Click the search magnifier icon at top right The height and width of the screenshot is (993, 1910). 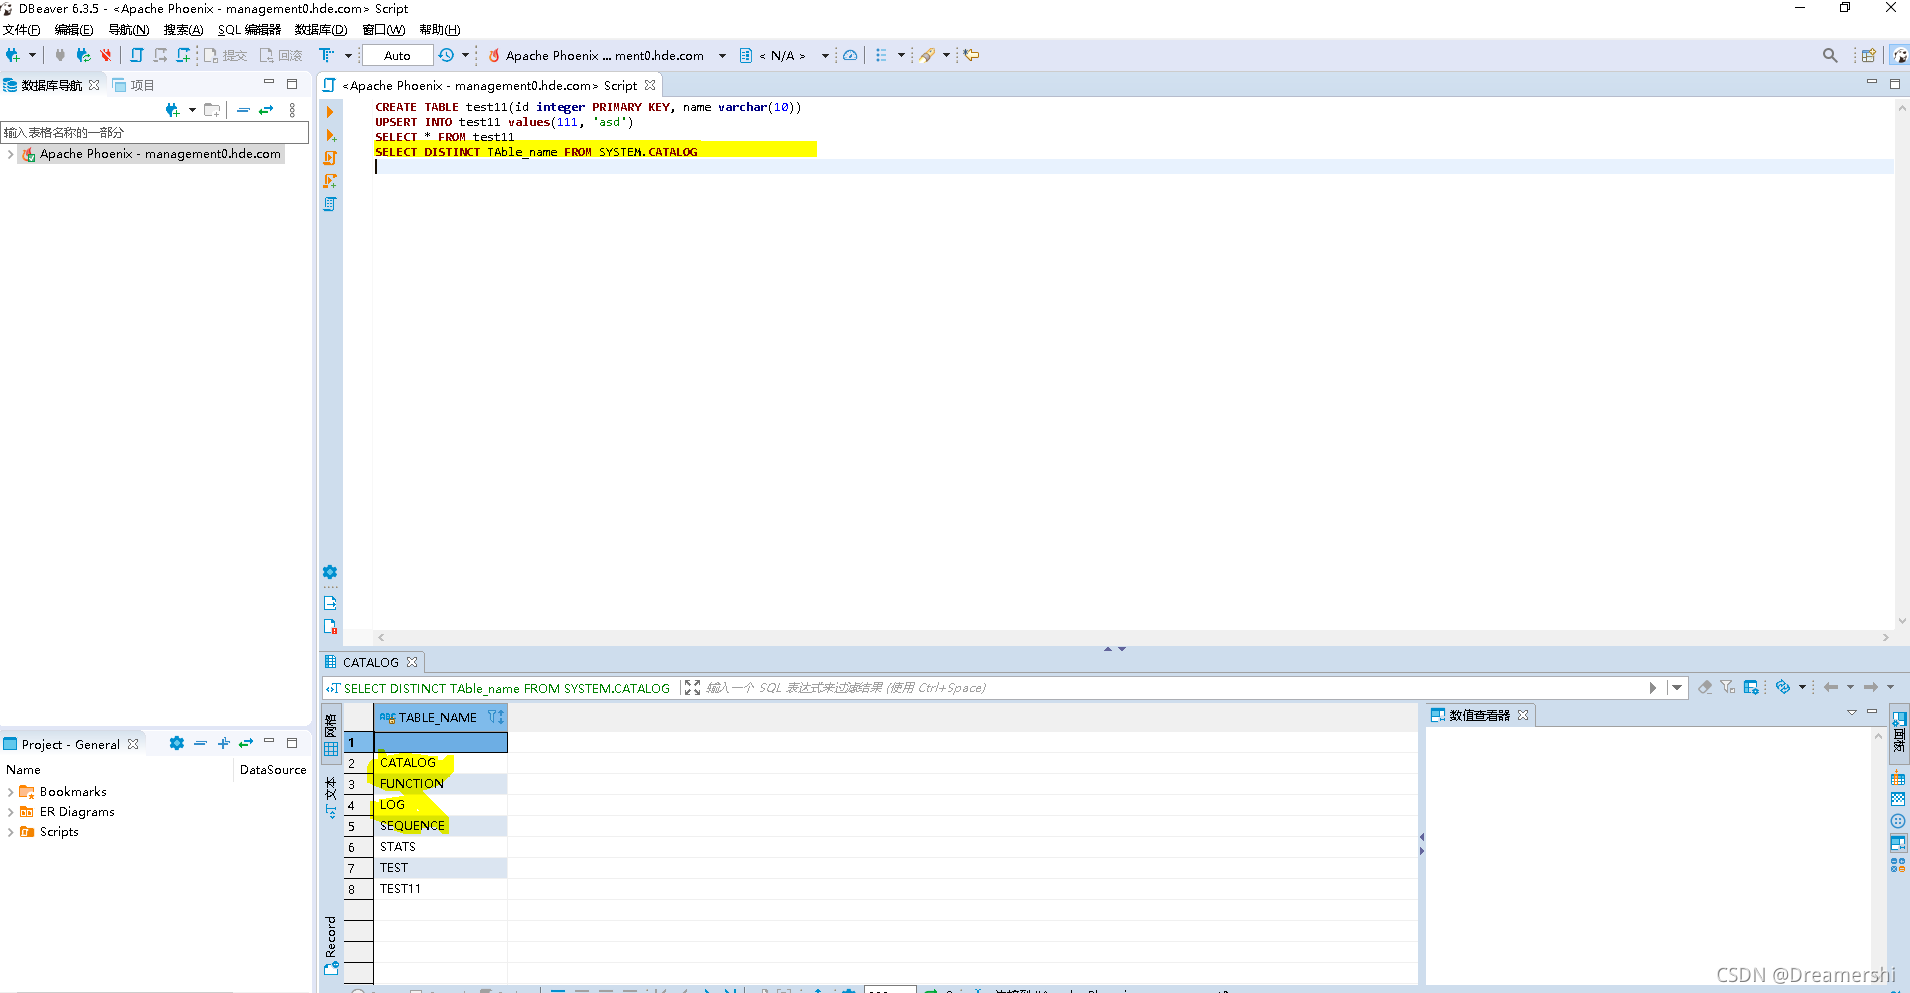1830,55
